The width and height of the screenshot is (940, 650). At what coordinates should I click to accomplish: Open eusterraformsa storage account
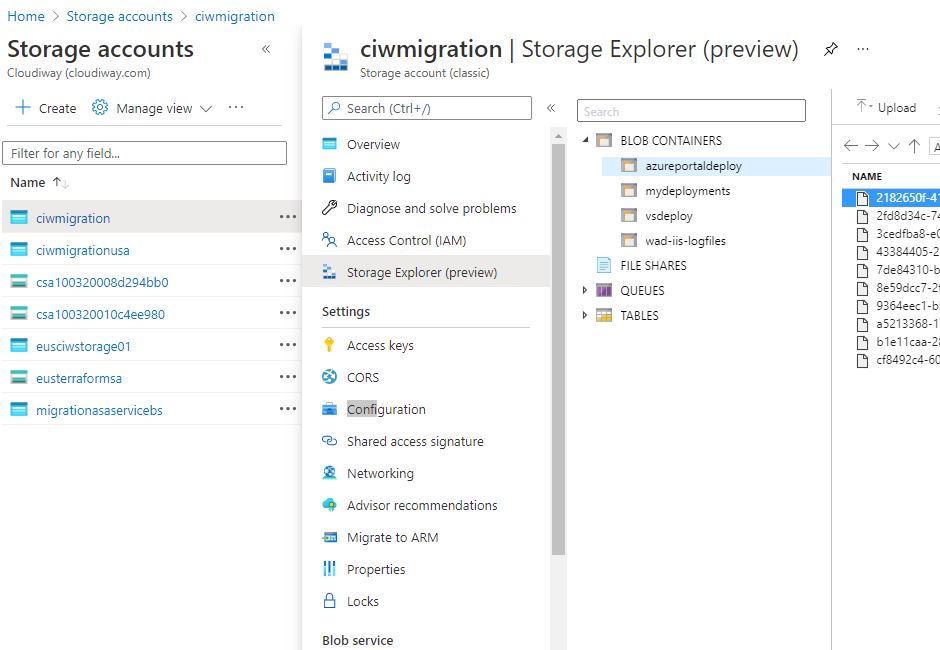pos(79,378)
